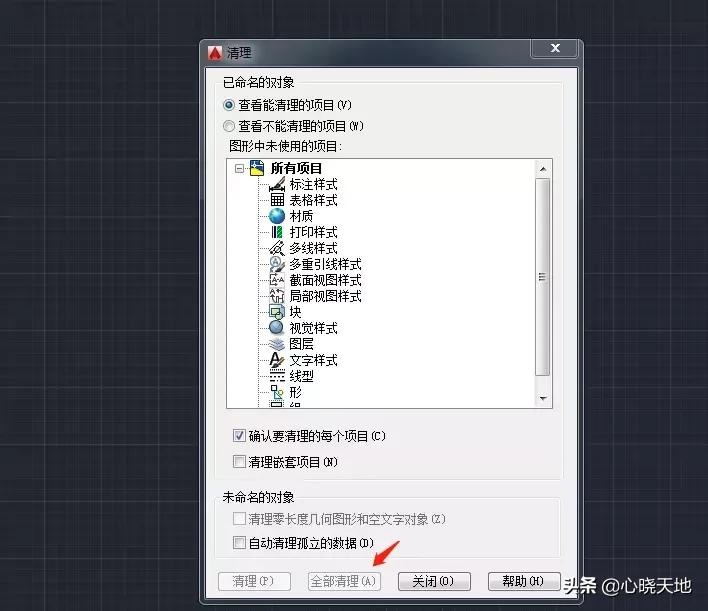Screen dimensions: 708x611
Task: Click the 视觉样式 sphere icon
Action: point(276,328)
